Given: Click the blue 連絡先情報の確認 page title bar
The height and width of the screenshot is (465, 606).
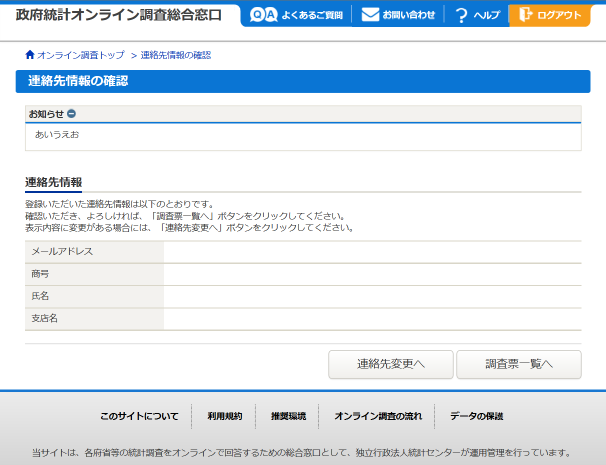Looking at the screenshot, I should pos(303,81).
